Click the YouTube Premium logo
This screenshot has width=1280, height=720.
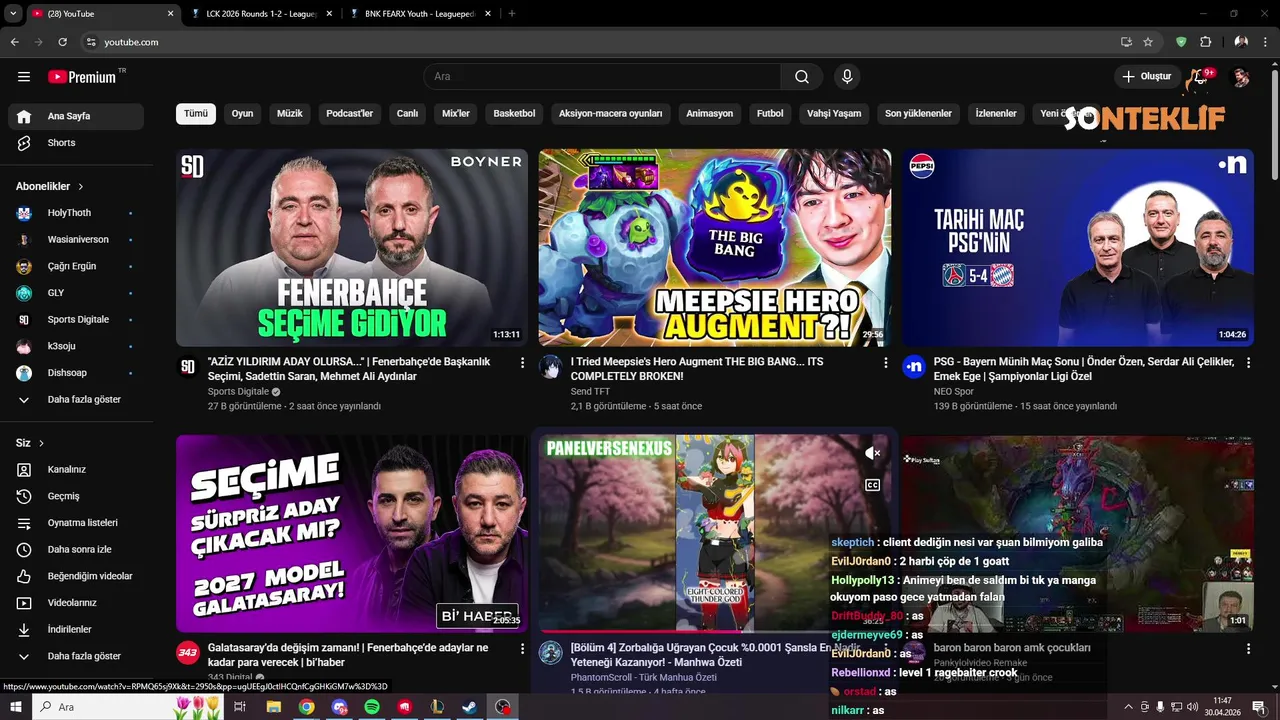82,77
